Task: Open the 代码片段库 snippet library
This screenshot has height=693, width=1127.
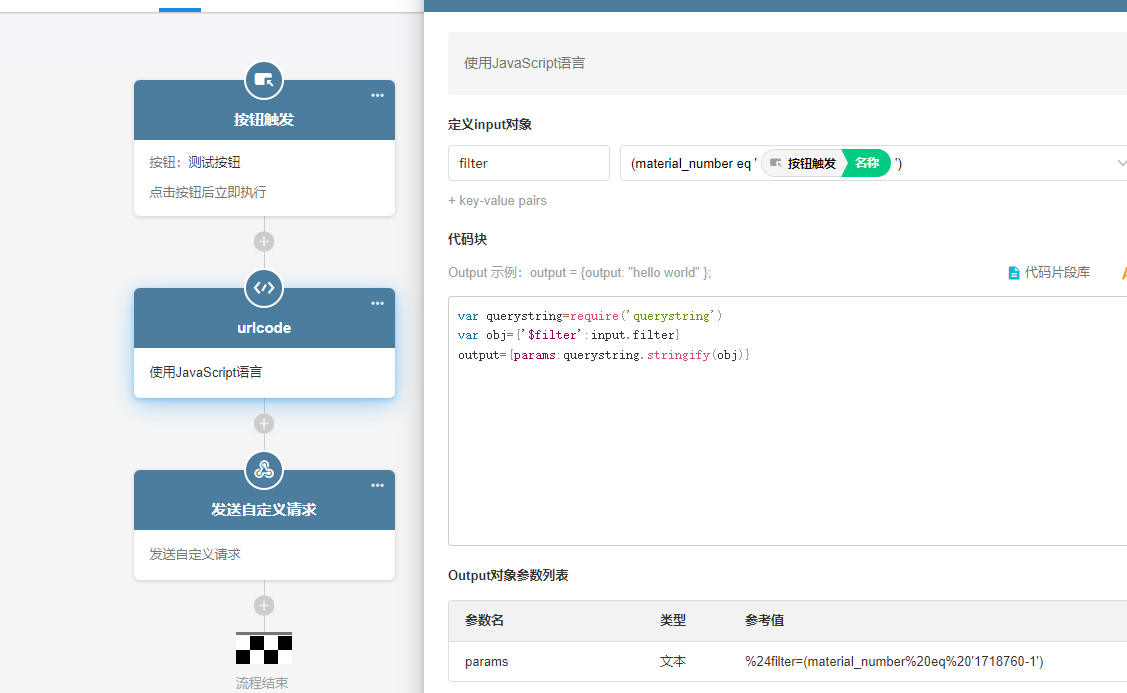Action: click(x=1049, y=272)
